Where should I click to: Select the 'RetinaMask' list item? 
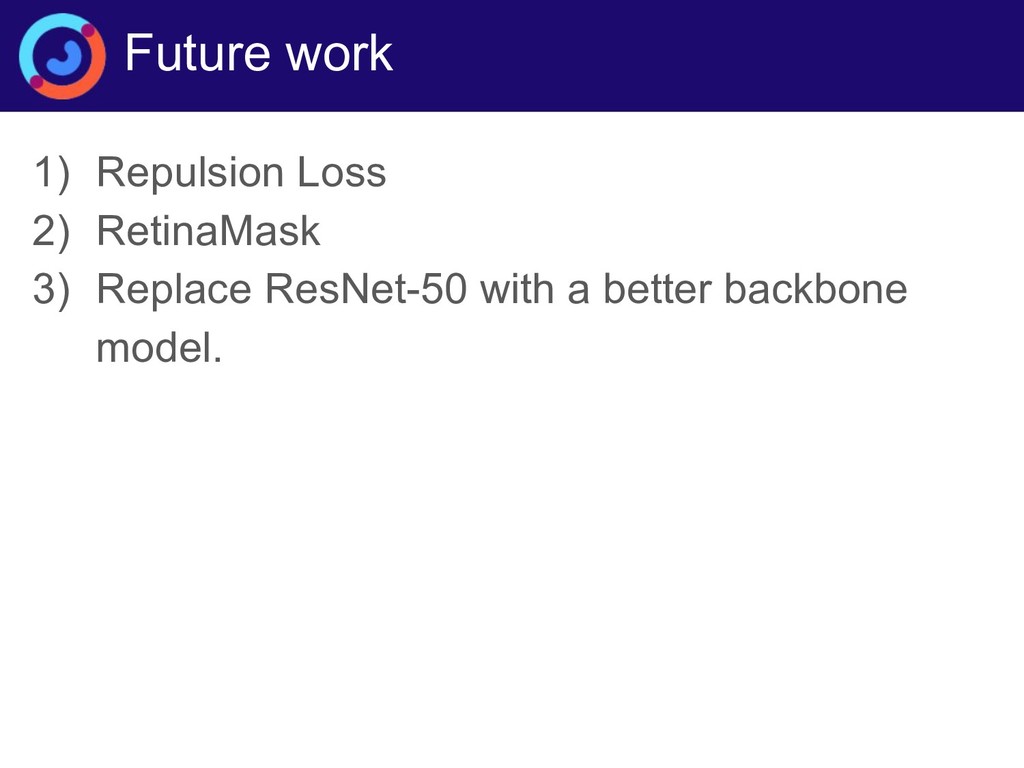click(x=208, y=231)
